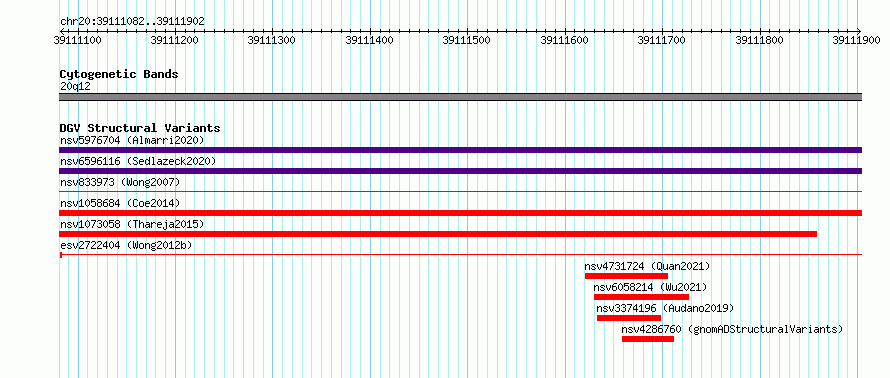Click the nsv6596116 (Sedlazeck2020) variant label
The image size is (890, 378).
(x=138, y=161)
